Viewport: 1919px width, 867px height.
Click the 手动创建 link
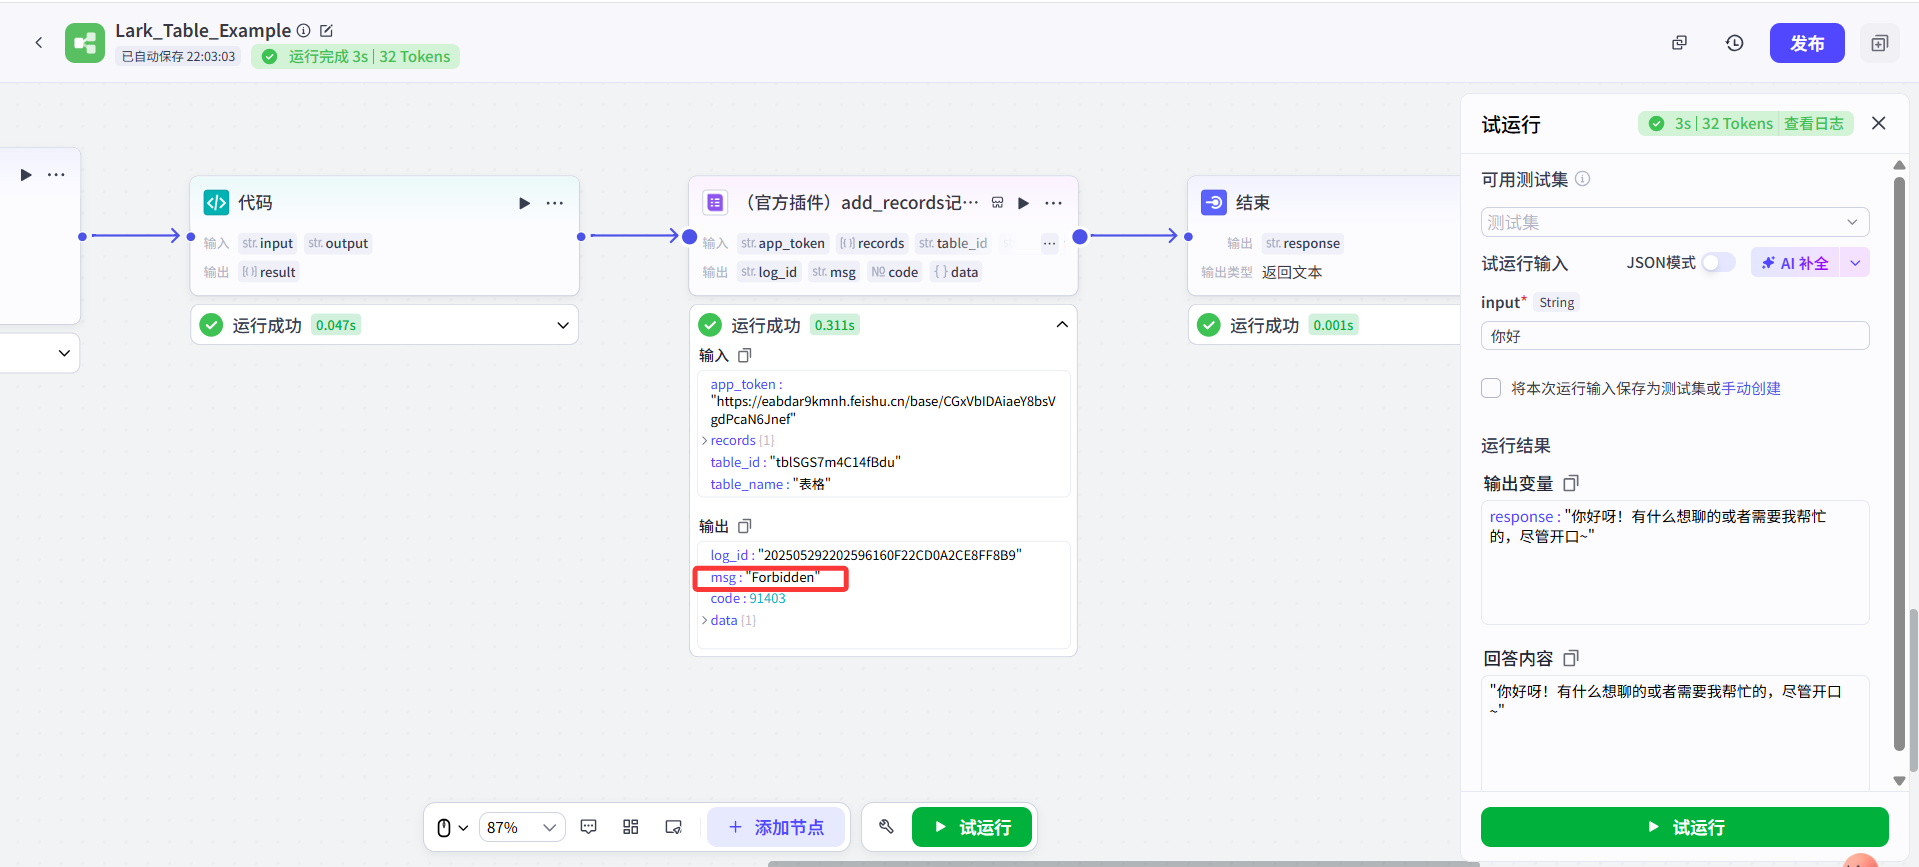click(x=1751, y=389)
